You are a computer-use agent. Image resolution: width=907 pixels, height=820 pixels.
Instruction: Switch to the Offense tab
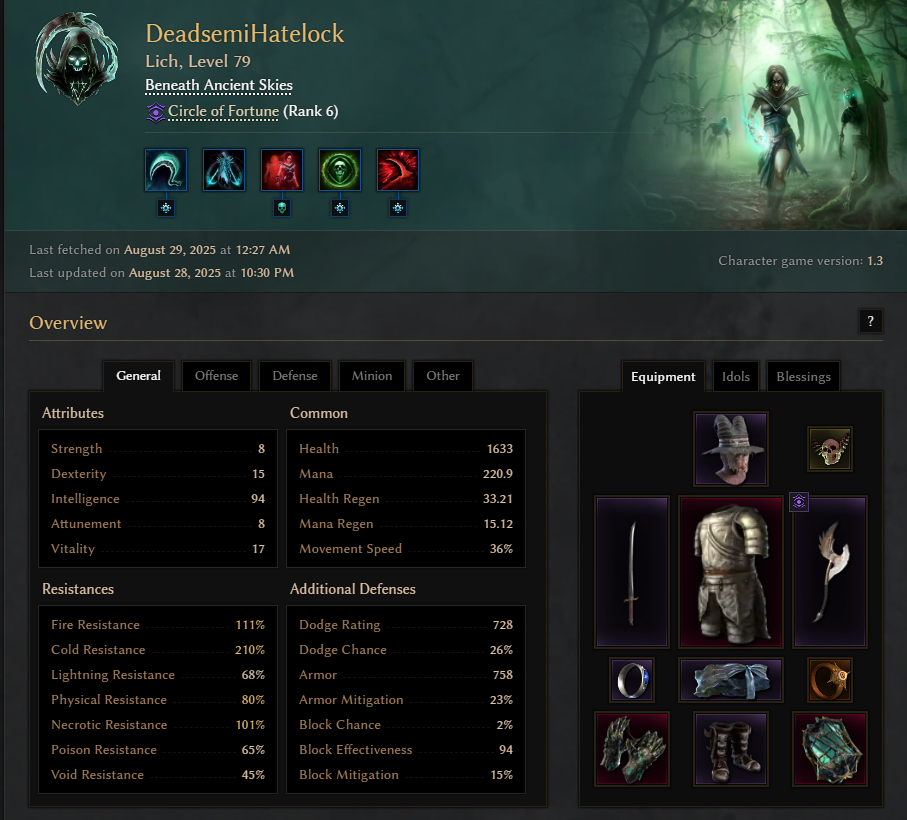(216, 376)
